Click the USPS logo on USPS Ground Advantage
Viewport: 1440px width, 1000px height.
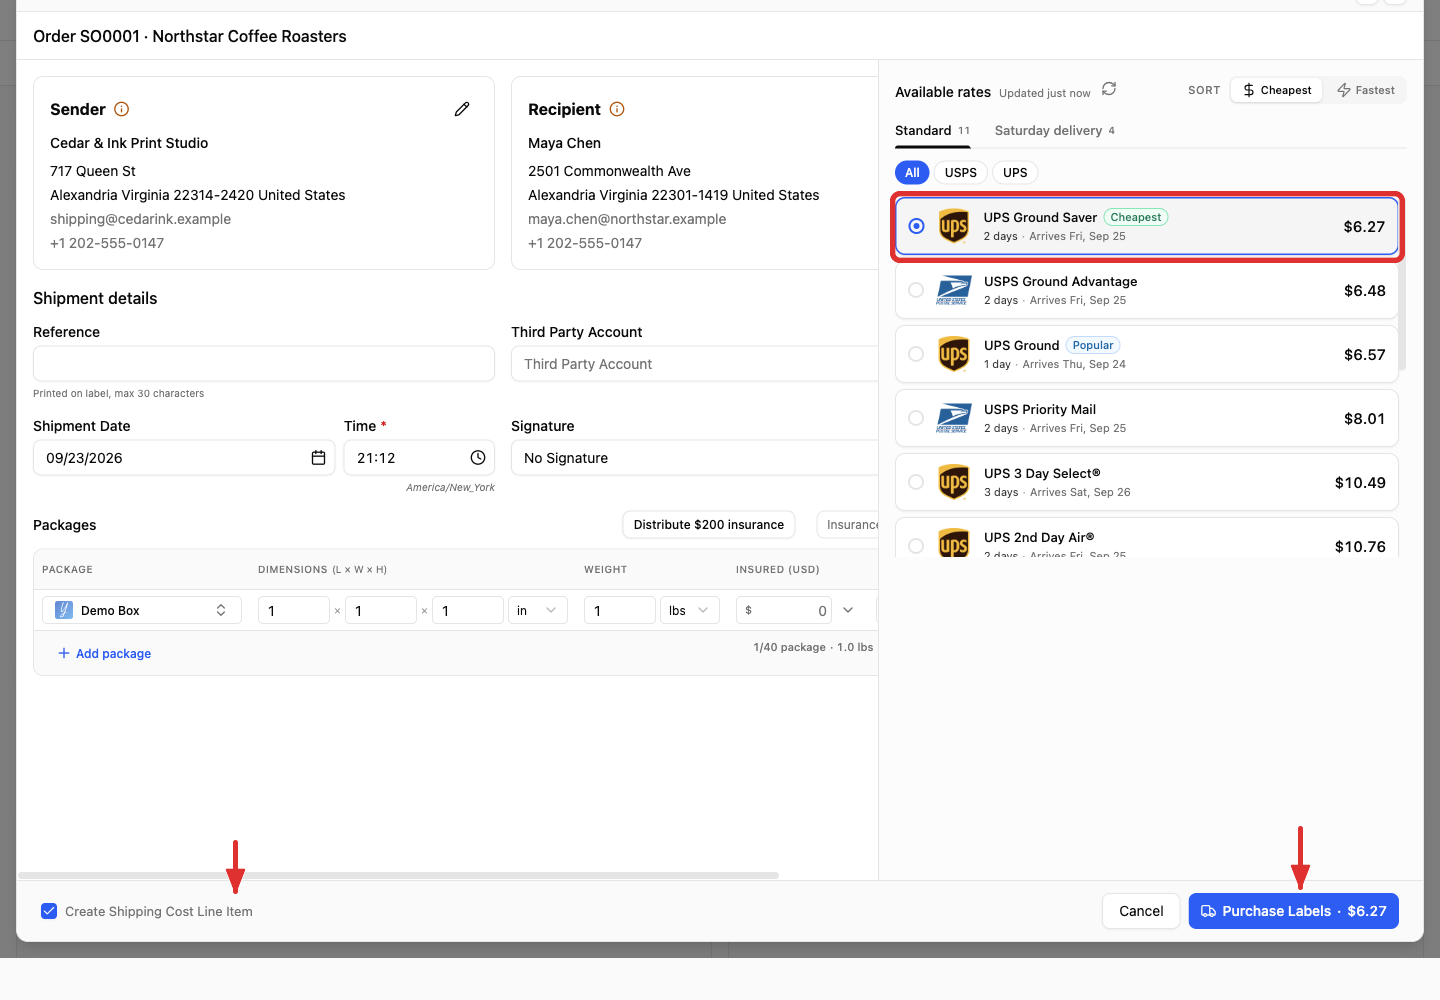point(954,290)
